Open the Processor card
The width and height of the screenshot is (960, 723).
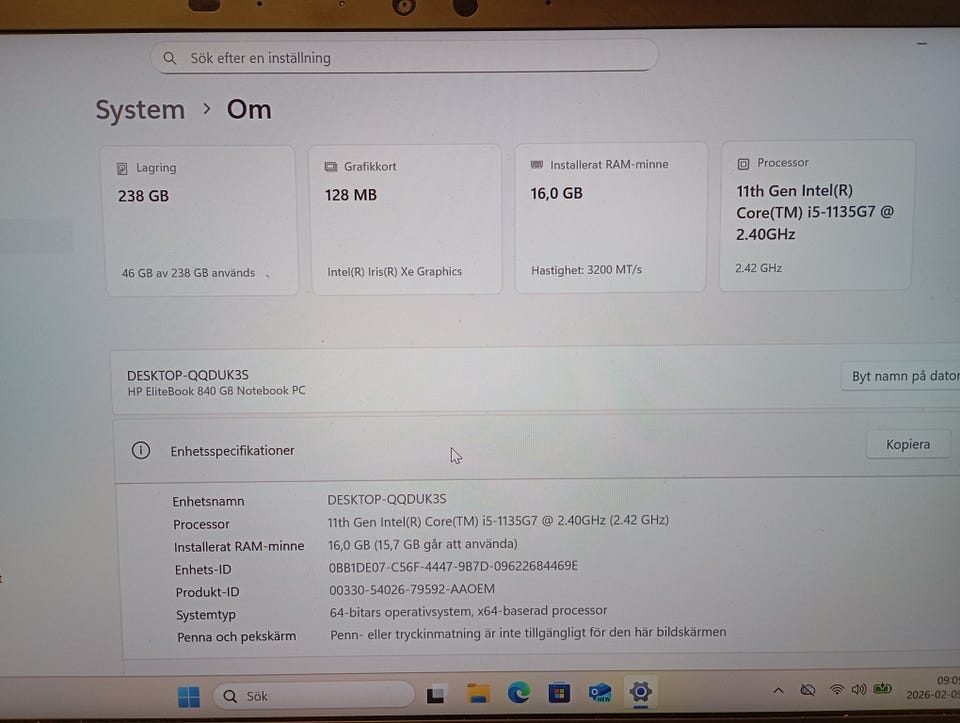(x=816, y=215)
